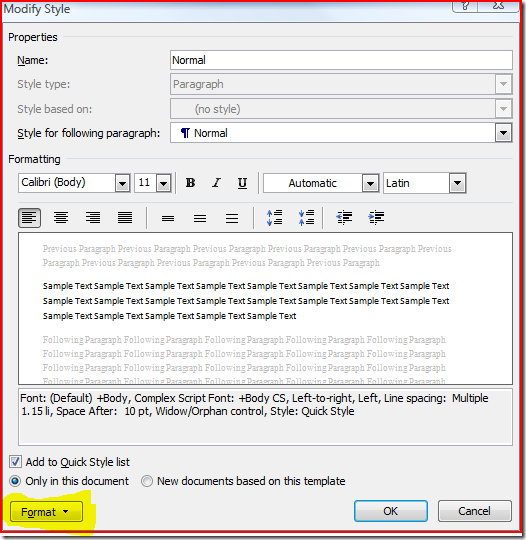Open the Calibri (Body) font dropdown

point(122,183)
